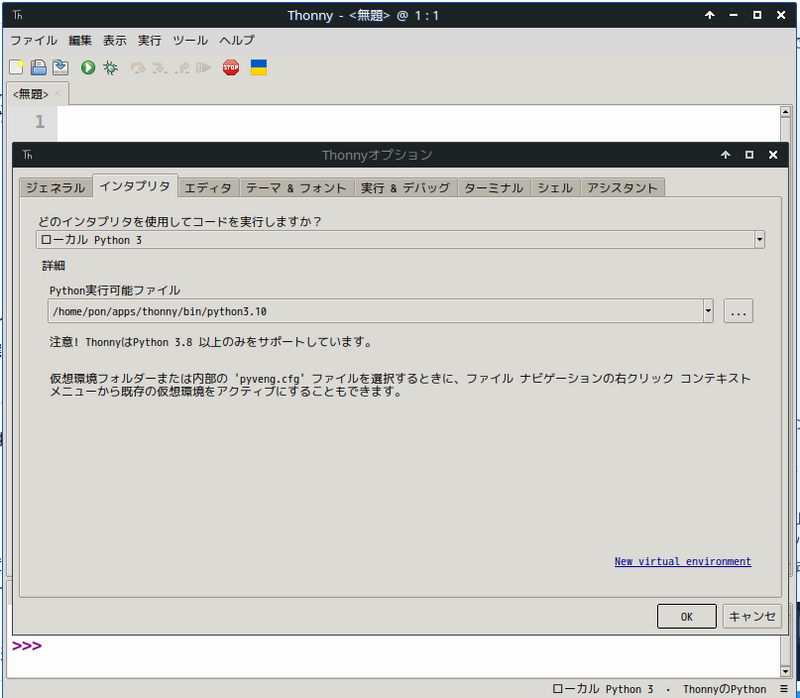Click the ローカル Python 3 combo box

pyautogui.click(x=400, y=239)
